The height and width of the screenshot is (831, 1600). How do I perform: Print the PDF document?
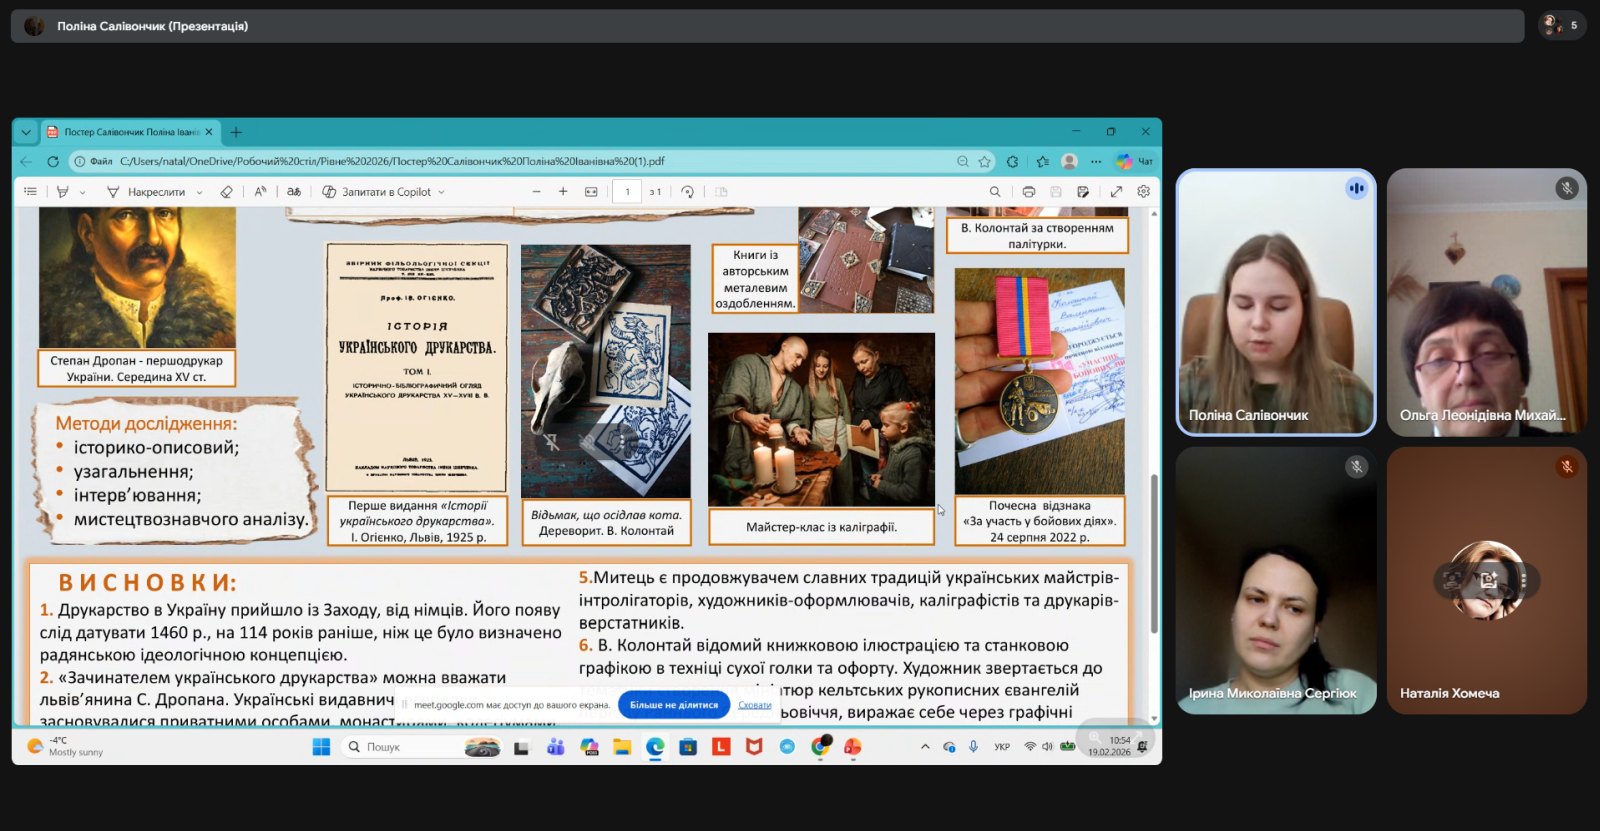[1028, 192]
